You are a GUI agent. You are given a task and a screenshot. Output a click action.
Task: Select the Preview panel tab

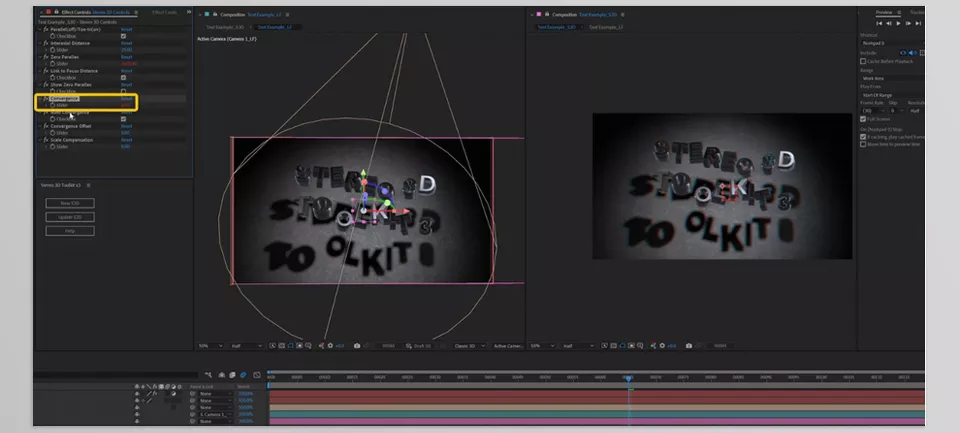[883, 12]
